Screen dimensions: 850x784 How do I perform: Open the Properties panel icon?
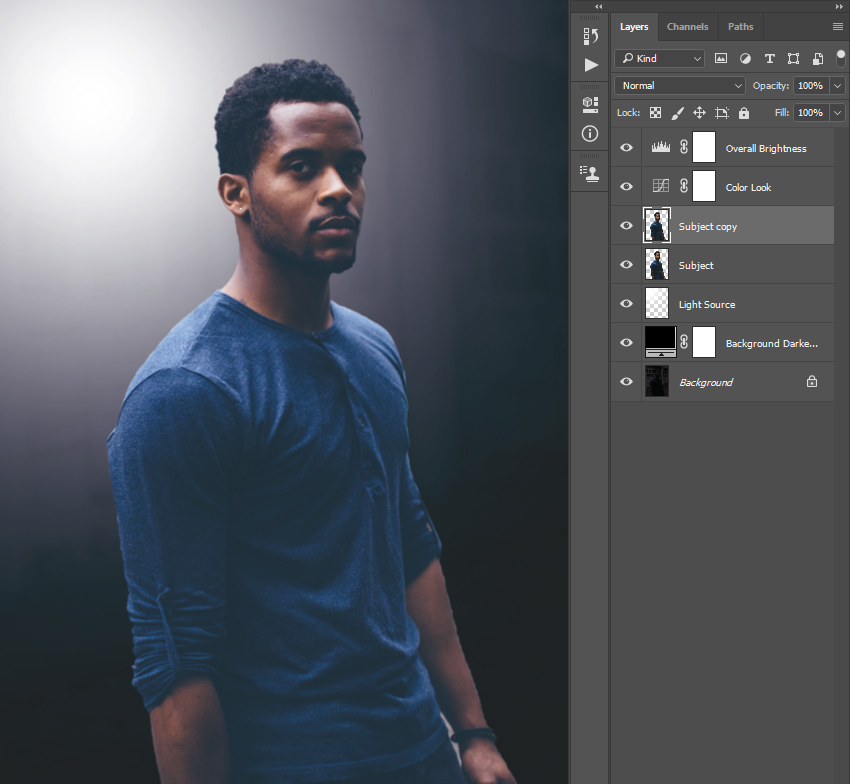click(590, 105)
